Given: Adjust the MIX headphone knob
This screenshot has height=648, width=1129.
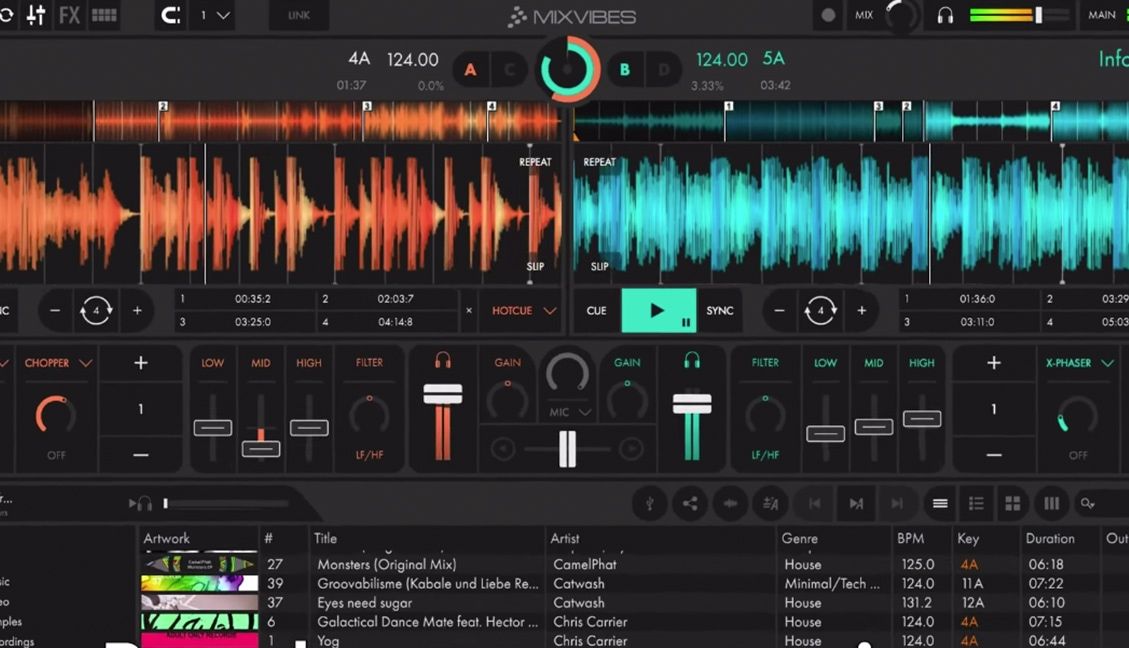Looking at the screenshot, I should click(x=901, y=15).
